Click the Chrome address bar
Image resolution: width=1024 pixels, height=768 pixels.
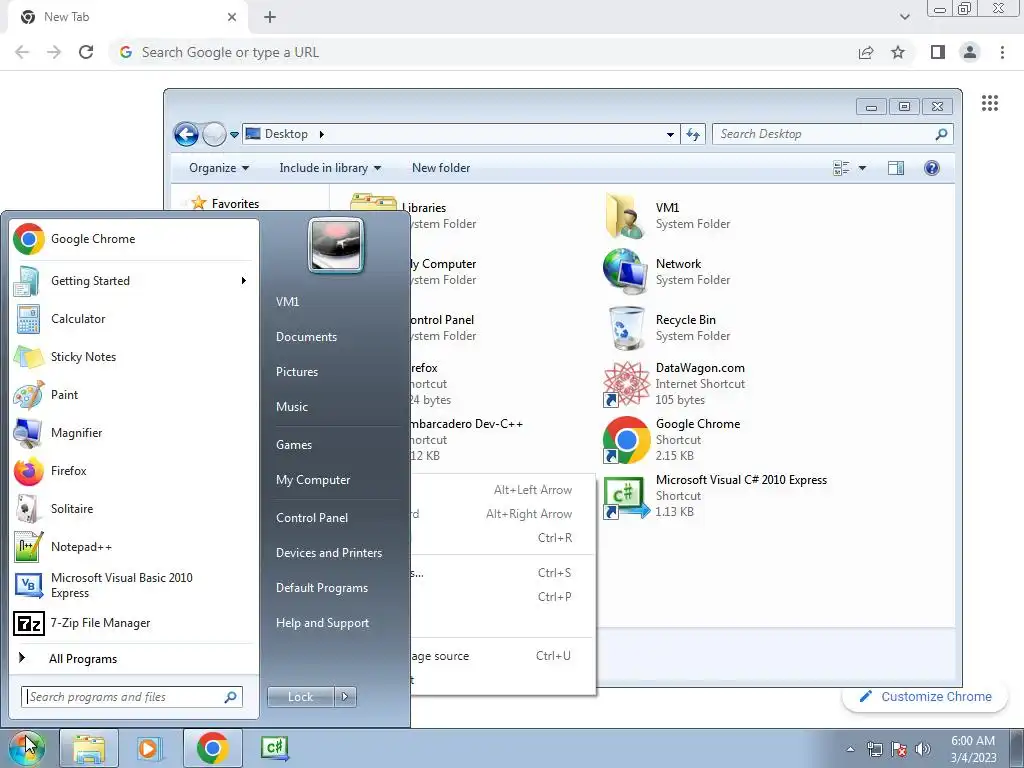(483, 52)
